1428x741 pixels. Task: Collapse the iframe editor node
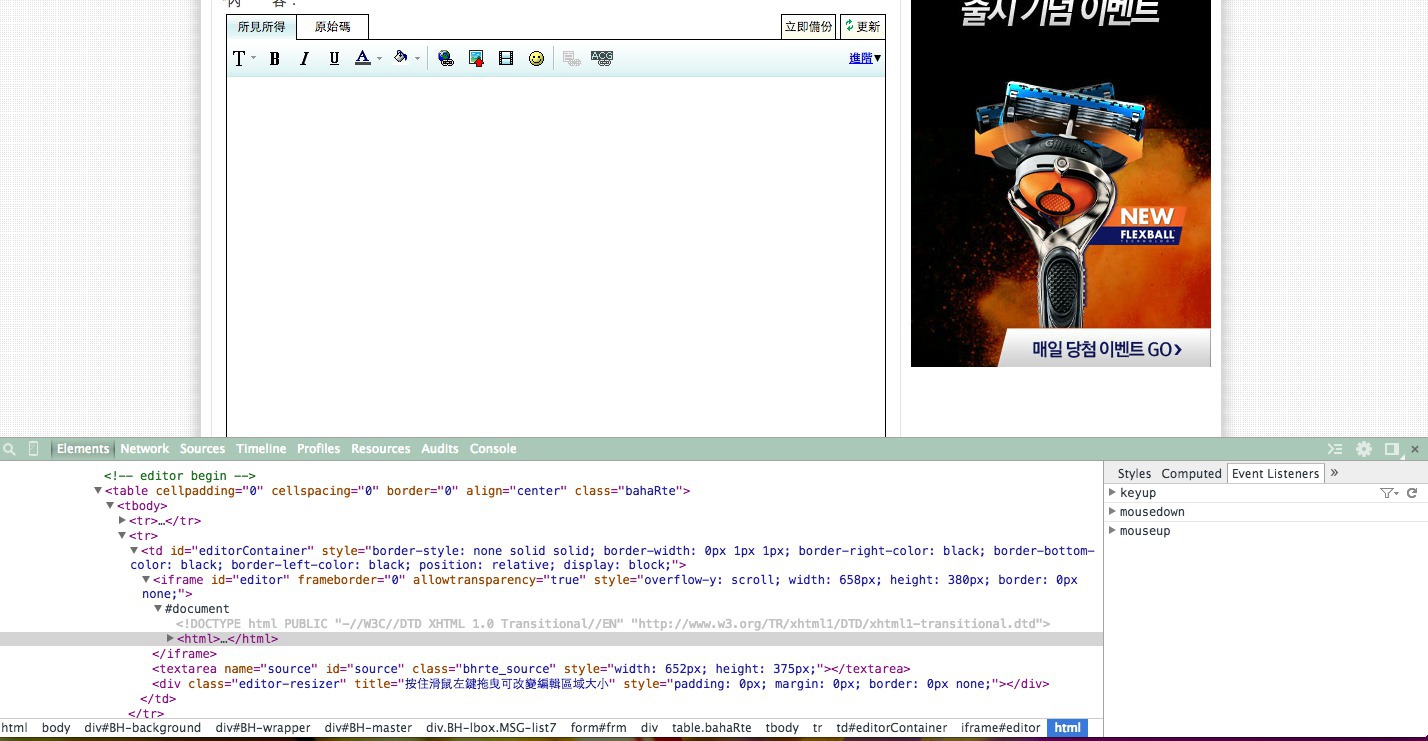click(x=146, y=579)
